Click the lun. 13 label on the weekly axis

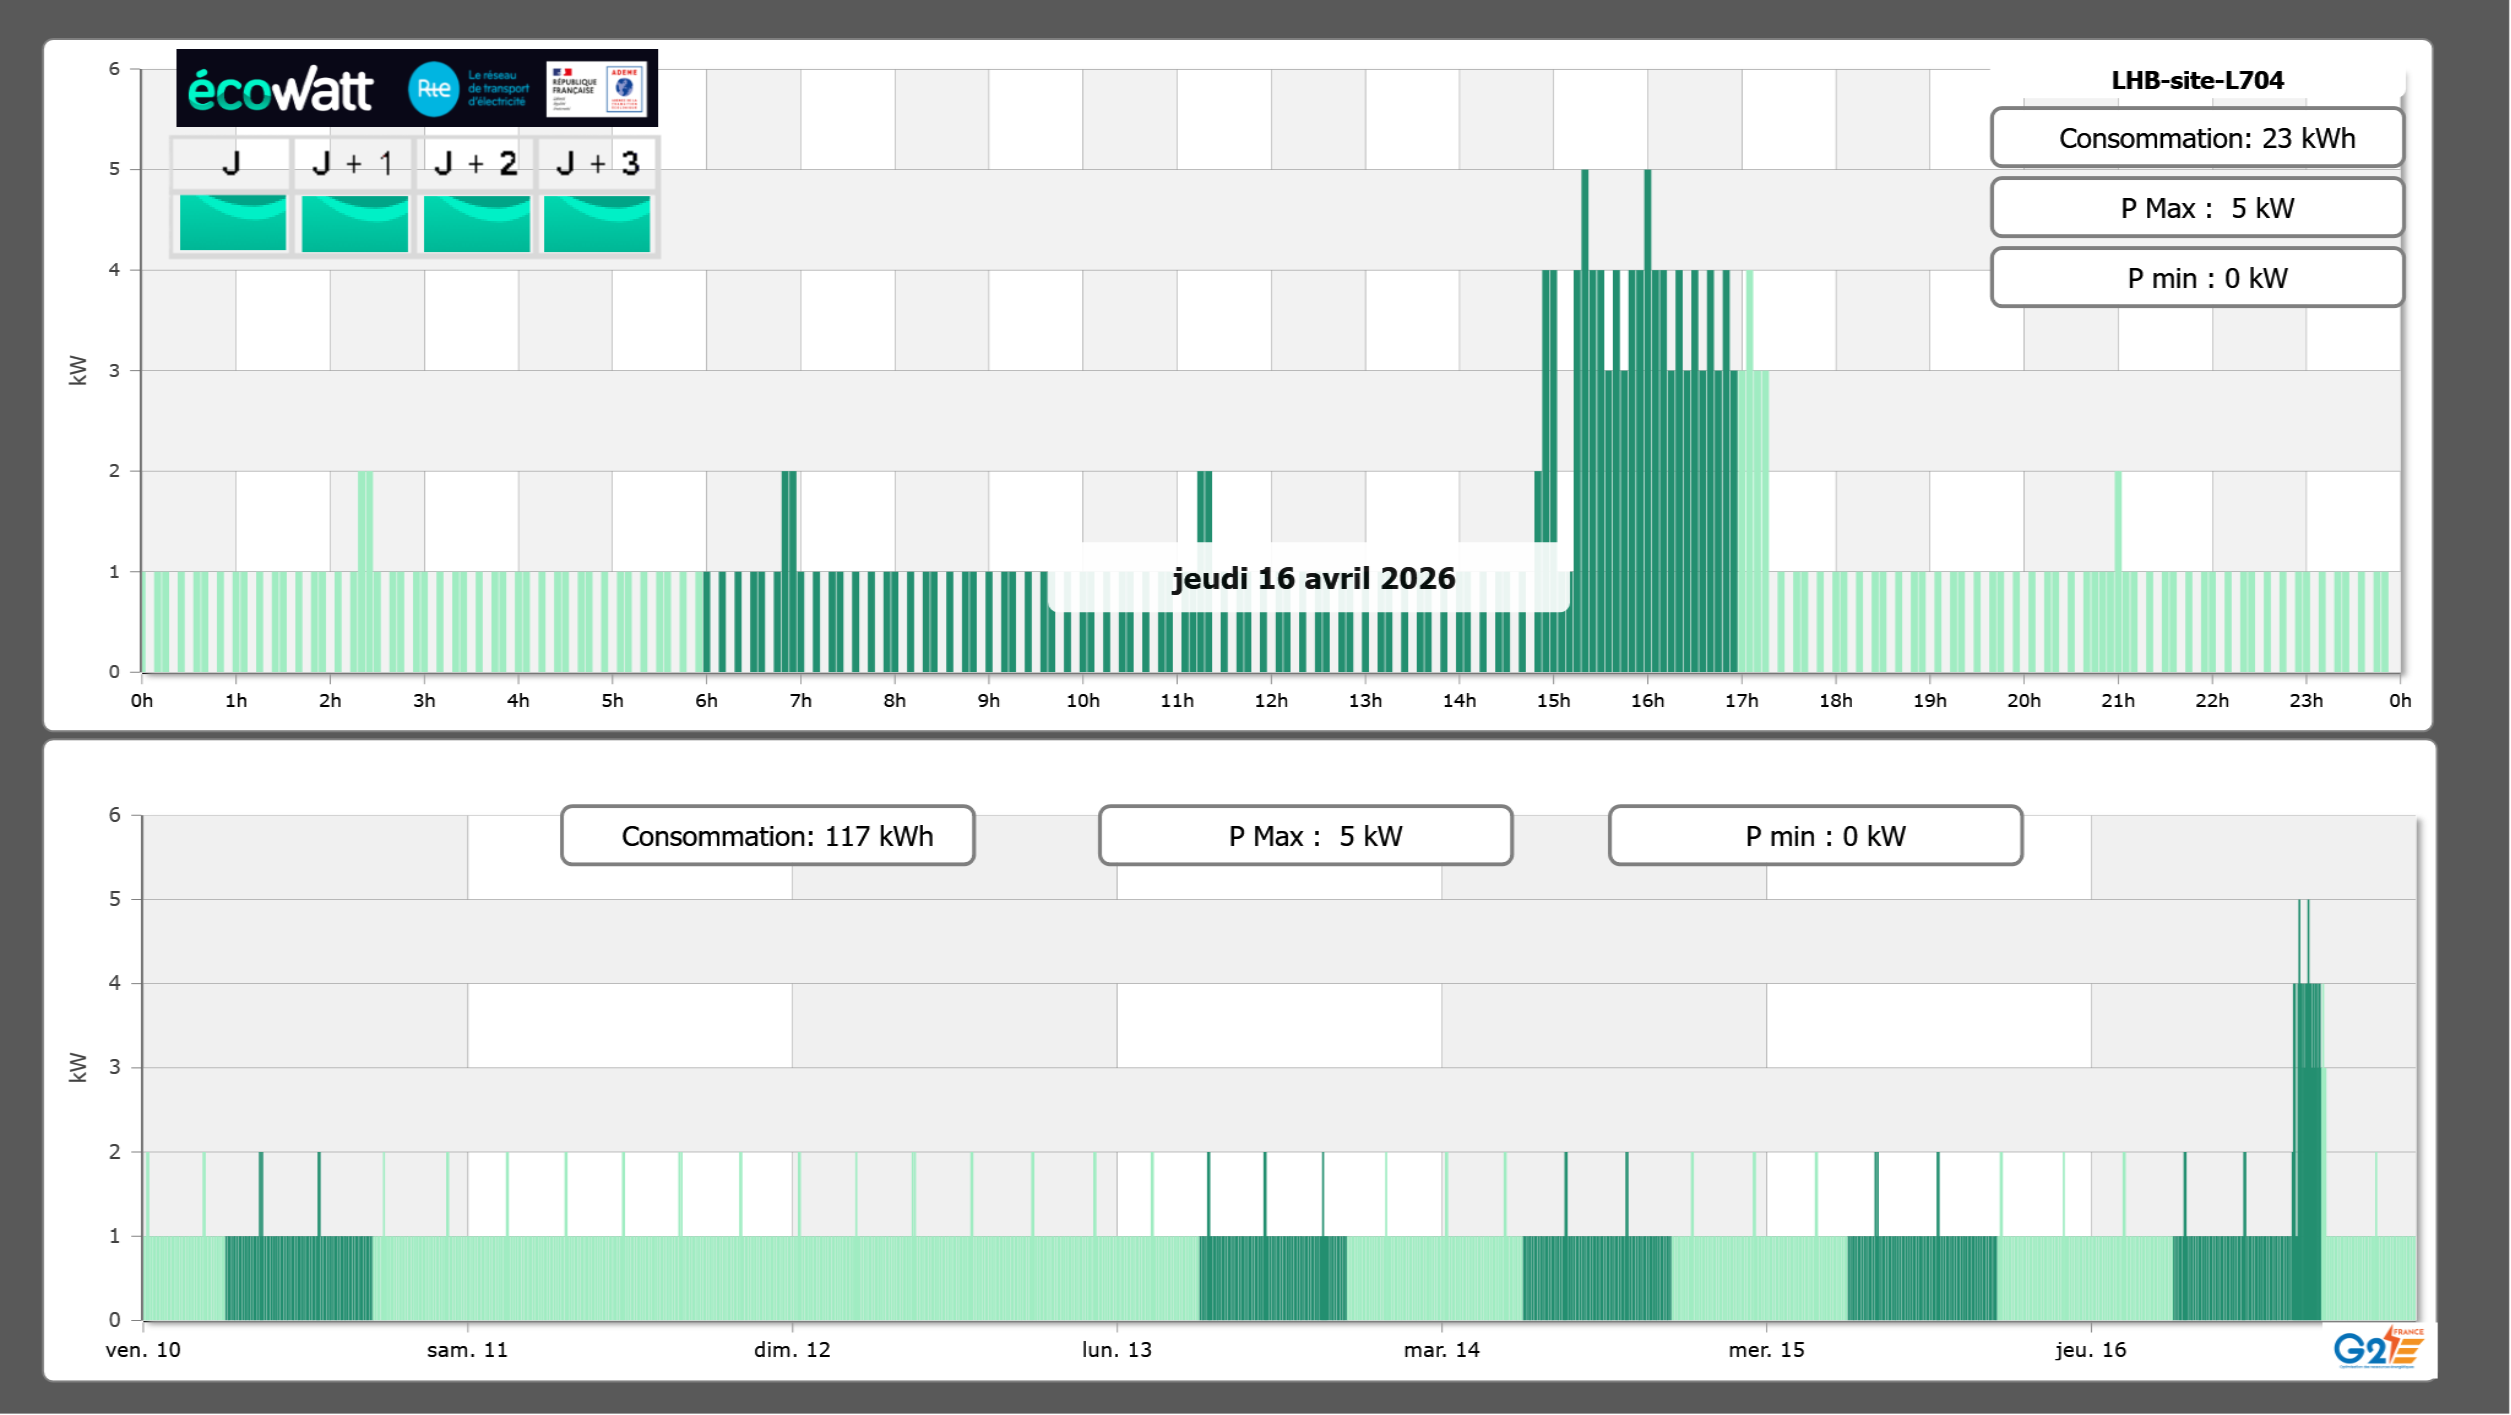[1116, 1350]
